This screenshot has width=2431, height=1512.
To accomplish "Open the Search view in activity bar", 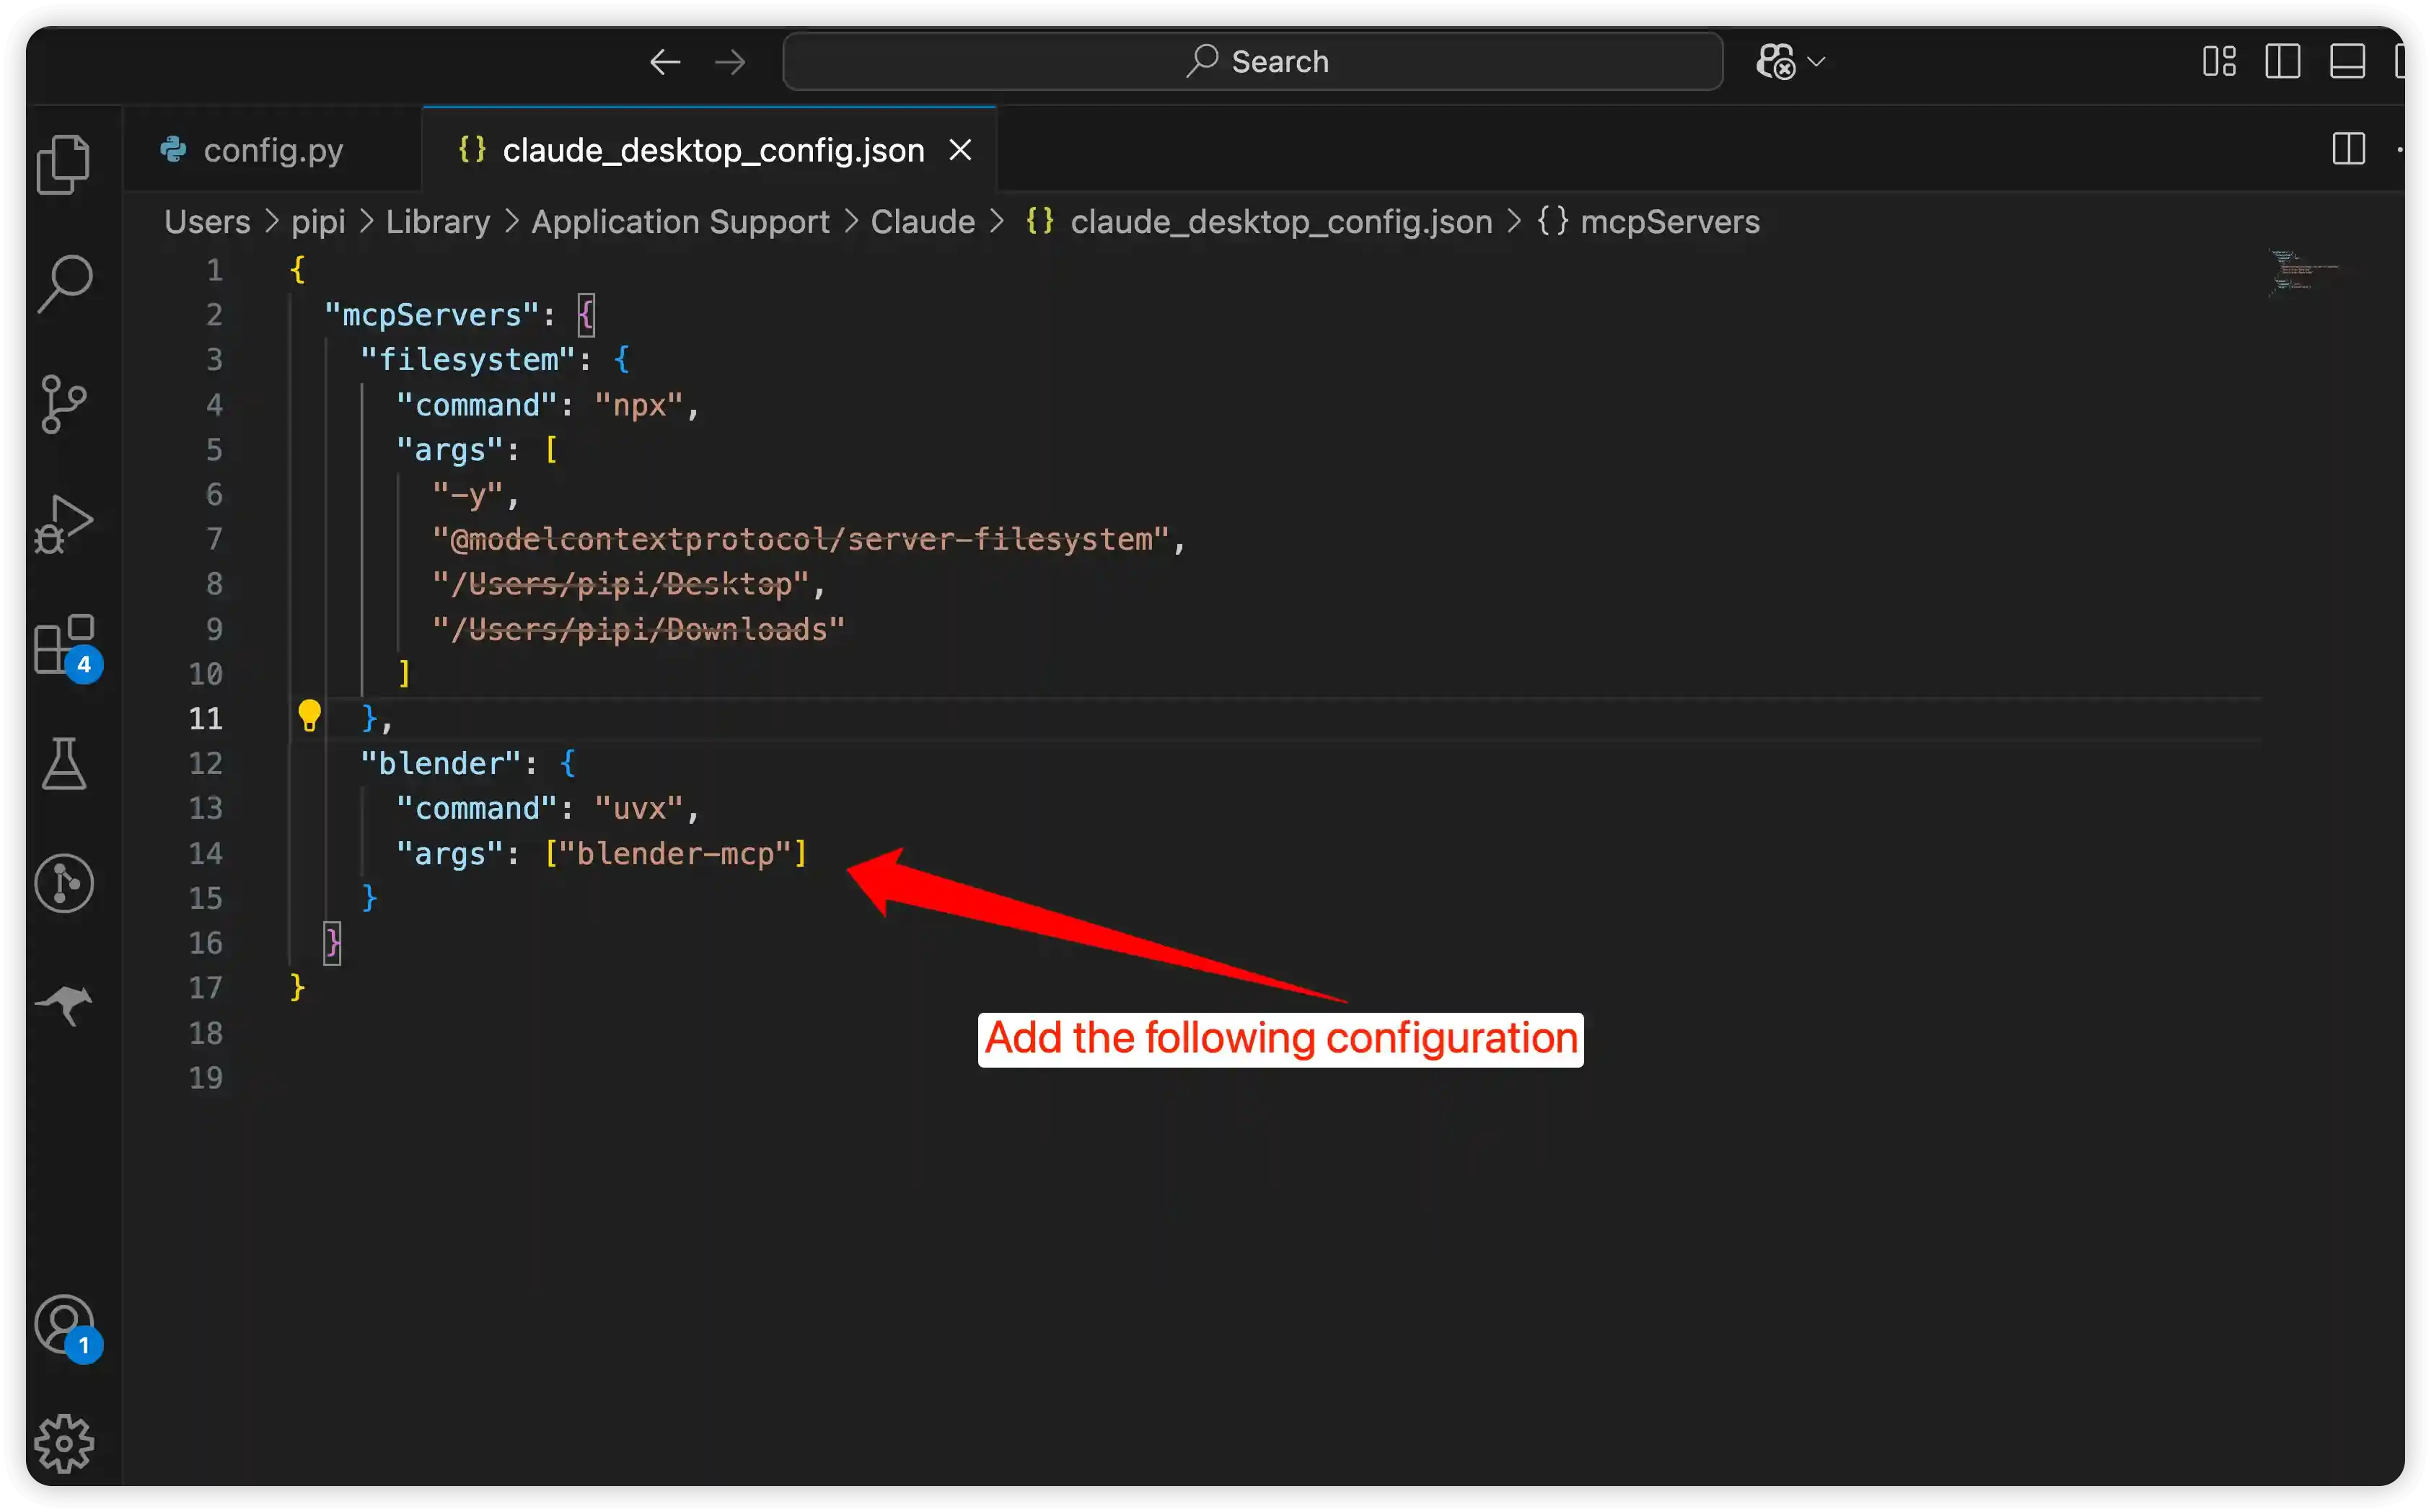I will coord(64,284).
